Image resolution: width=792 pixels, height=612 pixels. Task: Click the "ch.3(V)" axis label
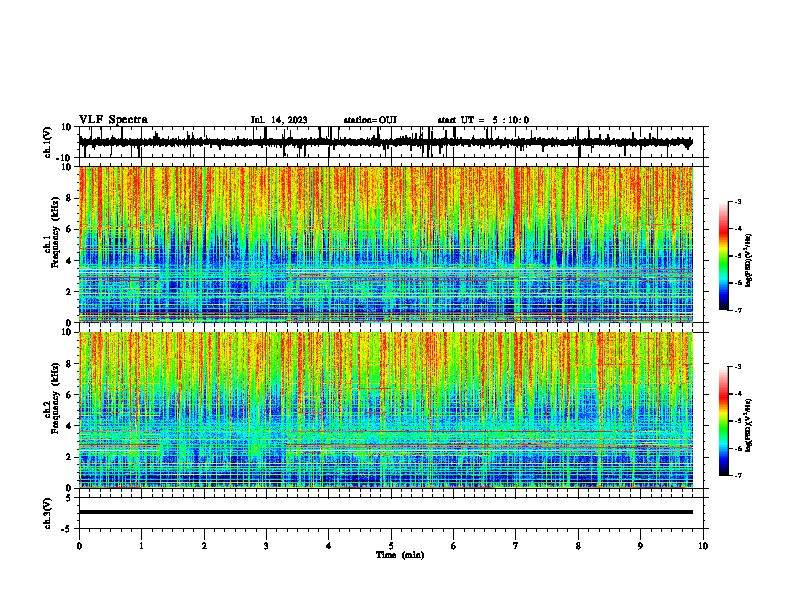(x=48, y=513)
